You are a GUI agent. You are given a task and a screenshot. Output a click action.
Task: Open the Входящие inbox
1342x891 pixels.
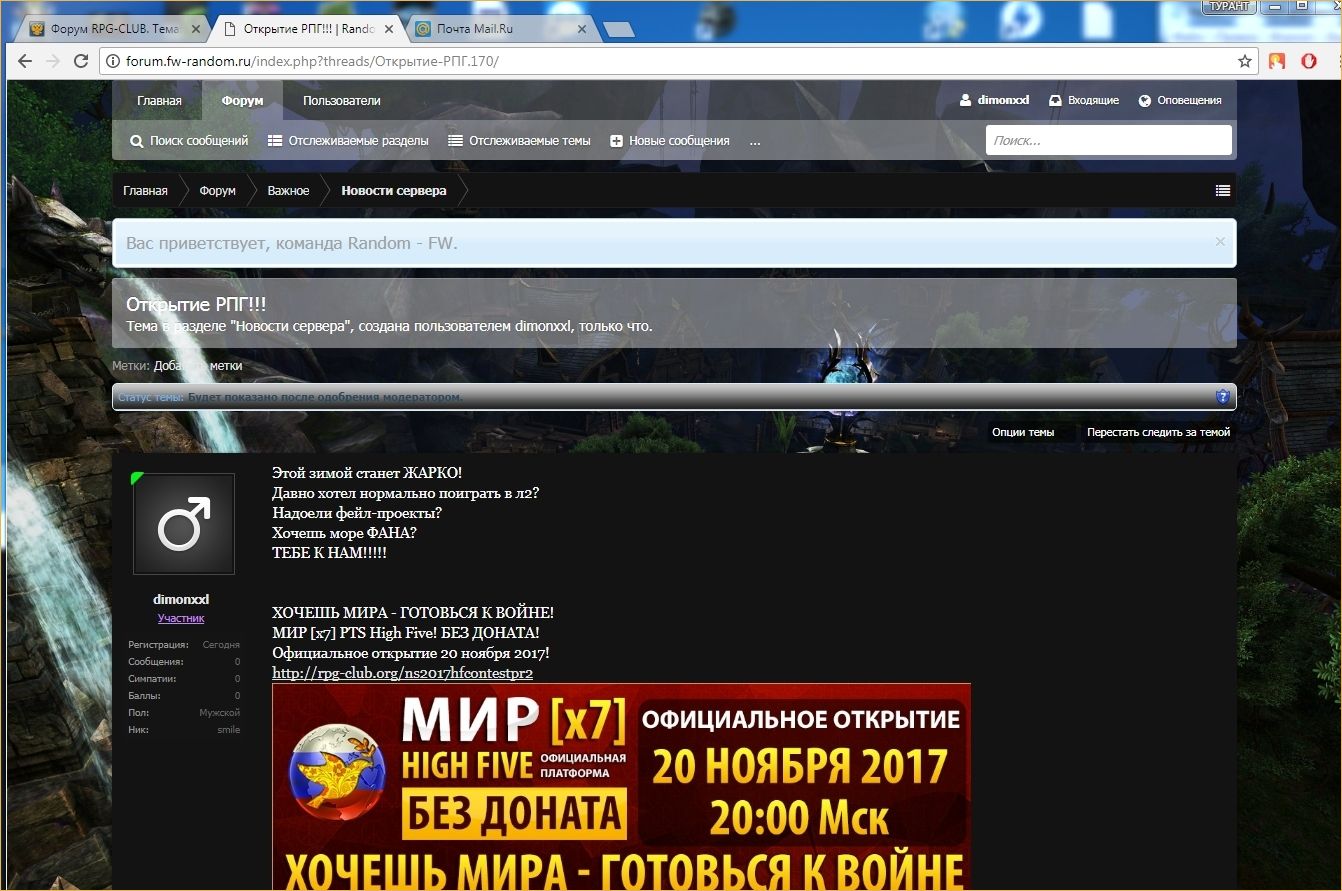click(1084, 101)
